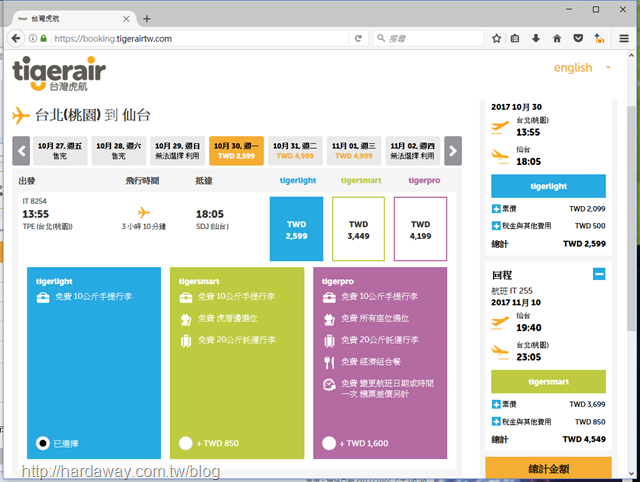Image resolution: width=640 pixels, height=482 pixels.
Task: Open the downloads arrow icon
Action: (536, 38)
